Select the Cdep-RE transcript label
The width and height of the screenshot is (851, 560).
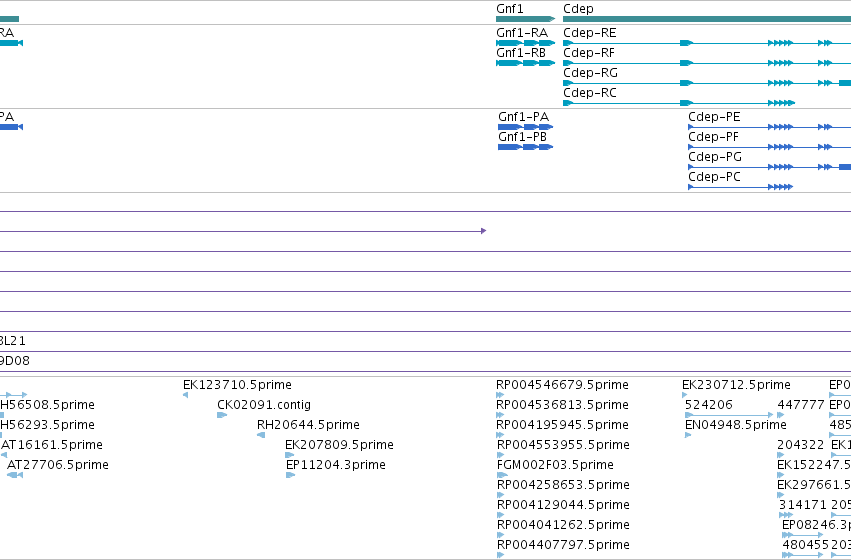click(x=590, y=33)
